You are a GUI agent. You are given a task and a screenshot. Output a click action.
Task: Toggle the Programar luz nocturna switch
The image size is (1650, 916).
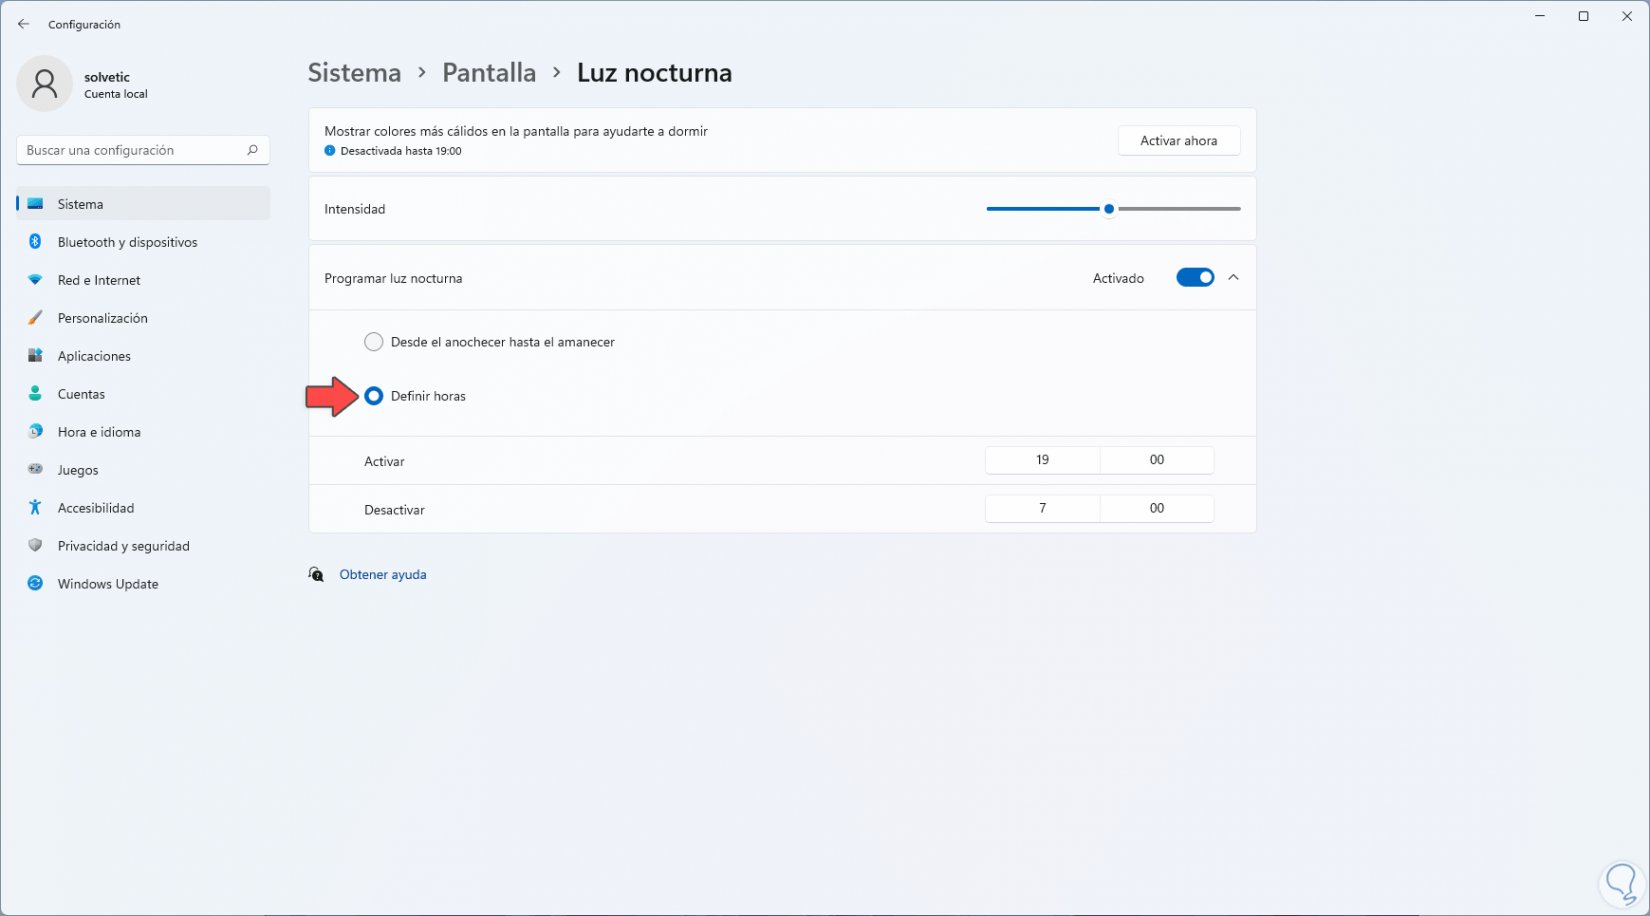click(x=1195, y=278)
